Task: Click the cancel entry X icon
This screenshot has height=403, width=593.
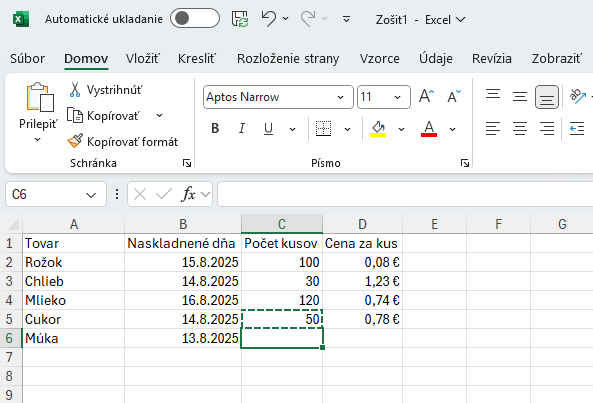Action: pyautogui.click(x=140, y=194)
